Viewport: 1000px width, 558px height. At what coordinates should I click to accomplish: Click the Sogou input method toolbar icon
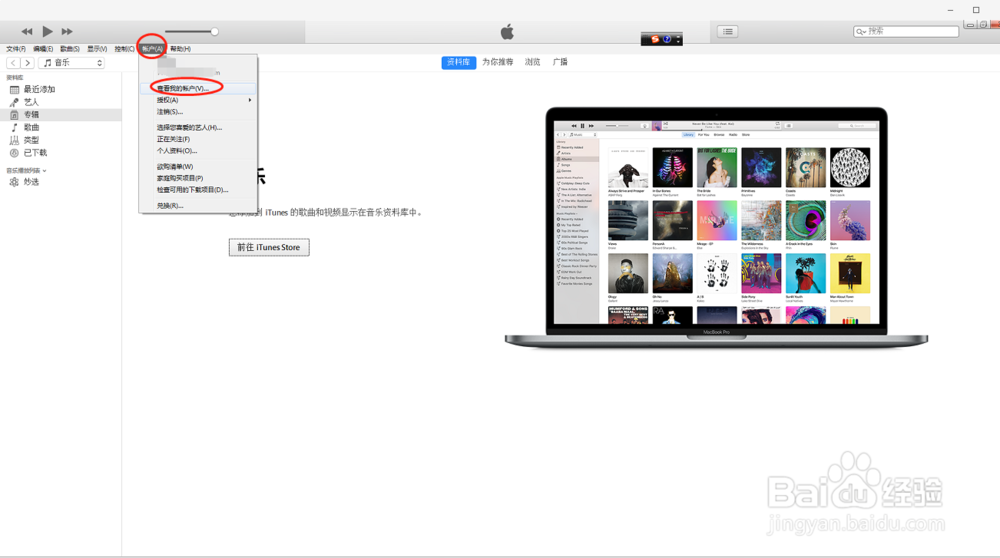click(654, 39)
